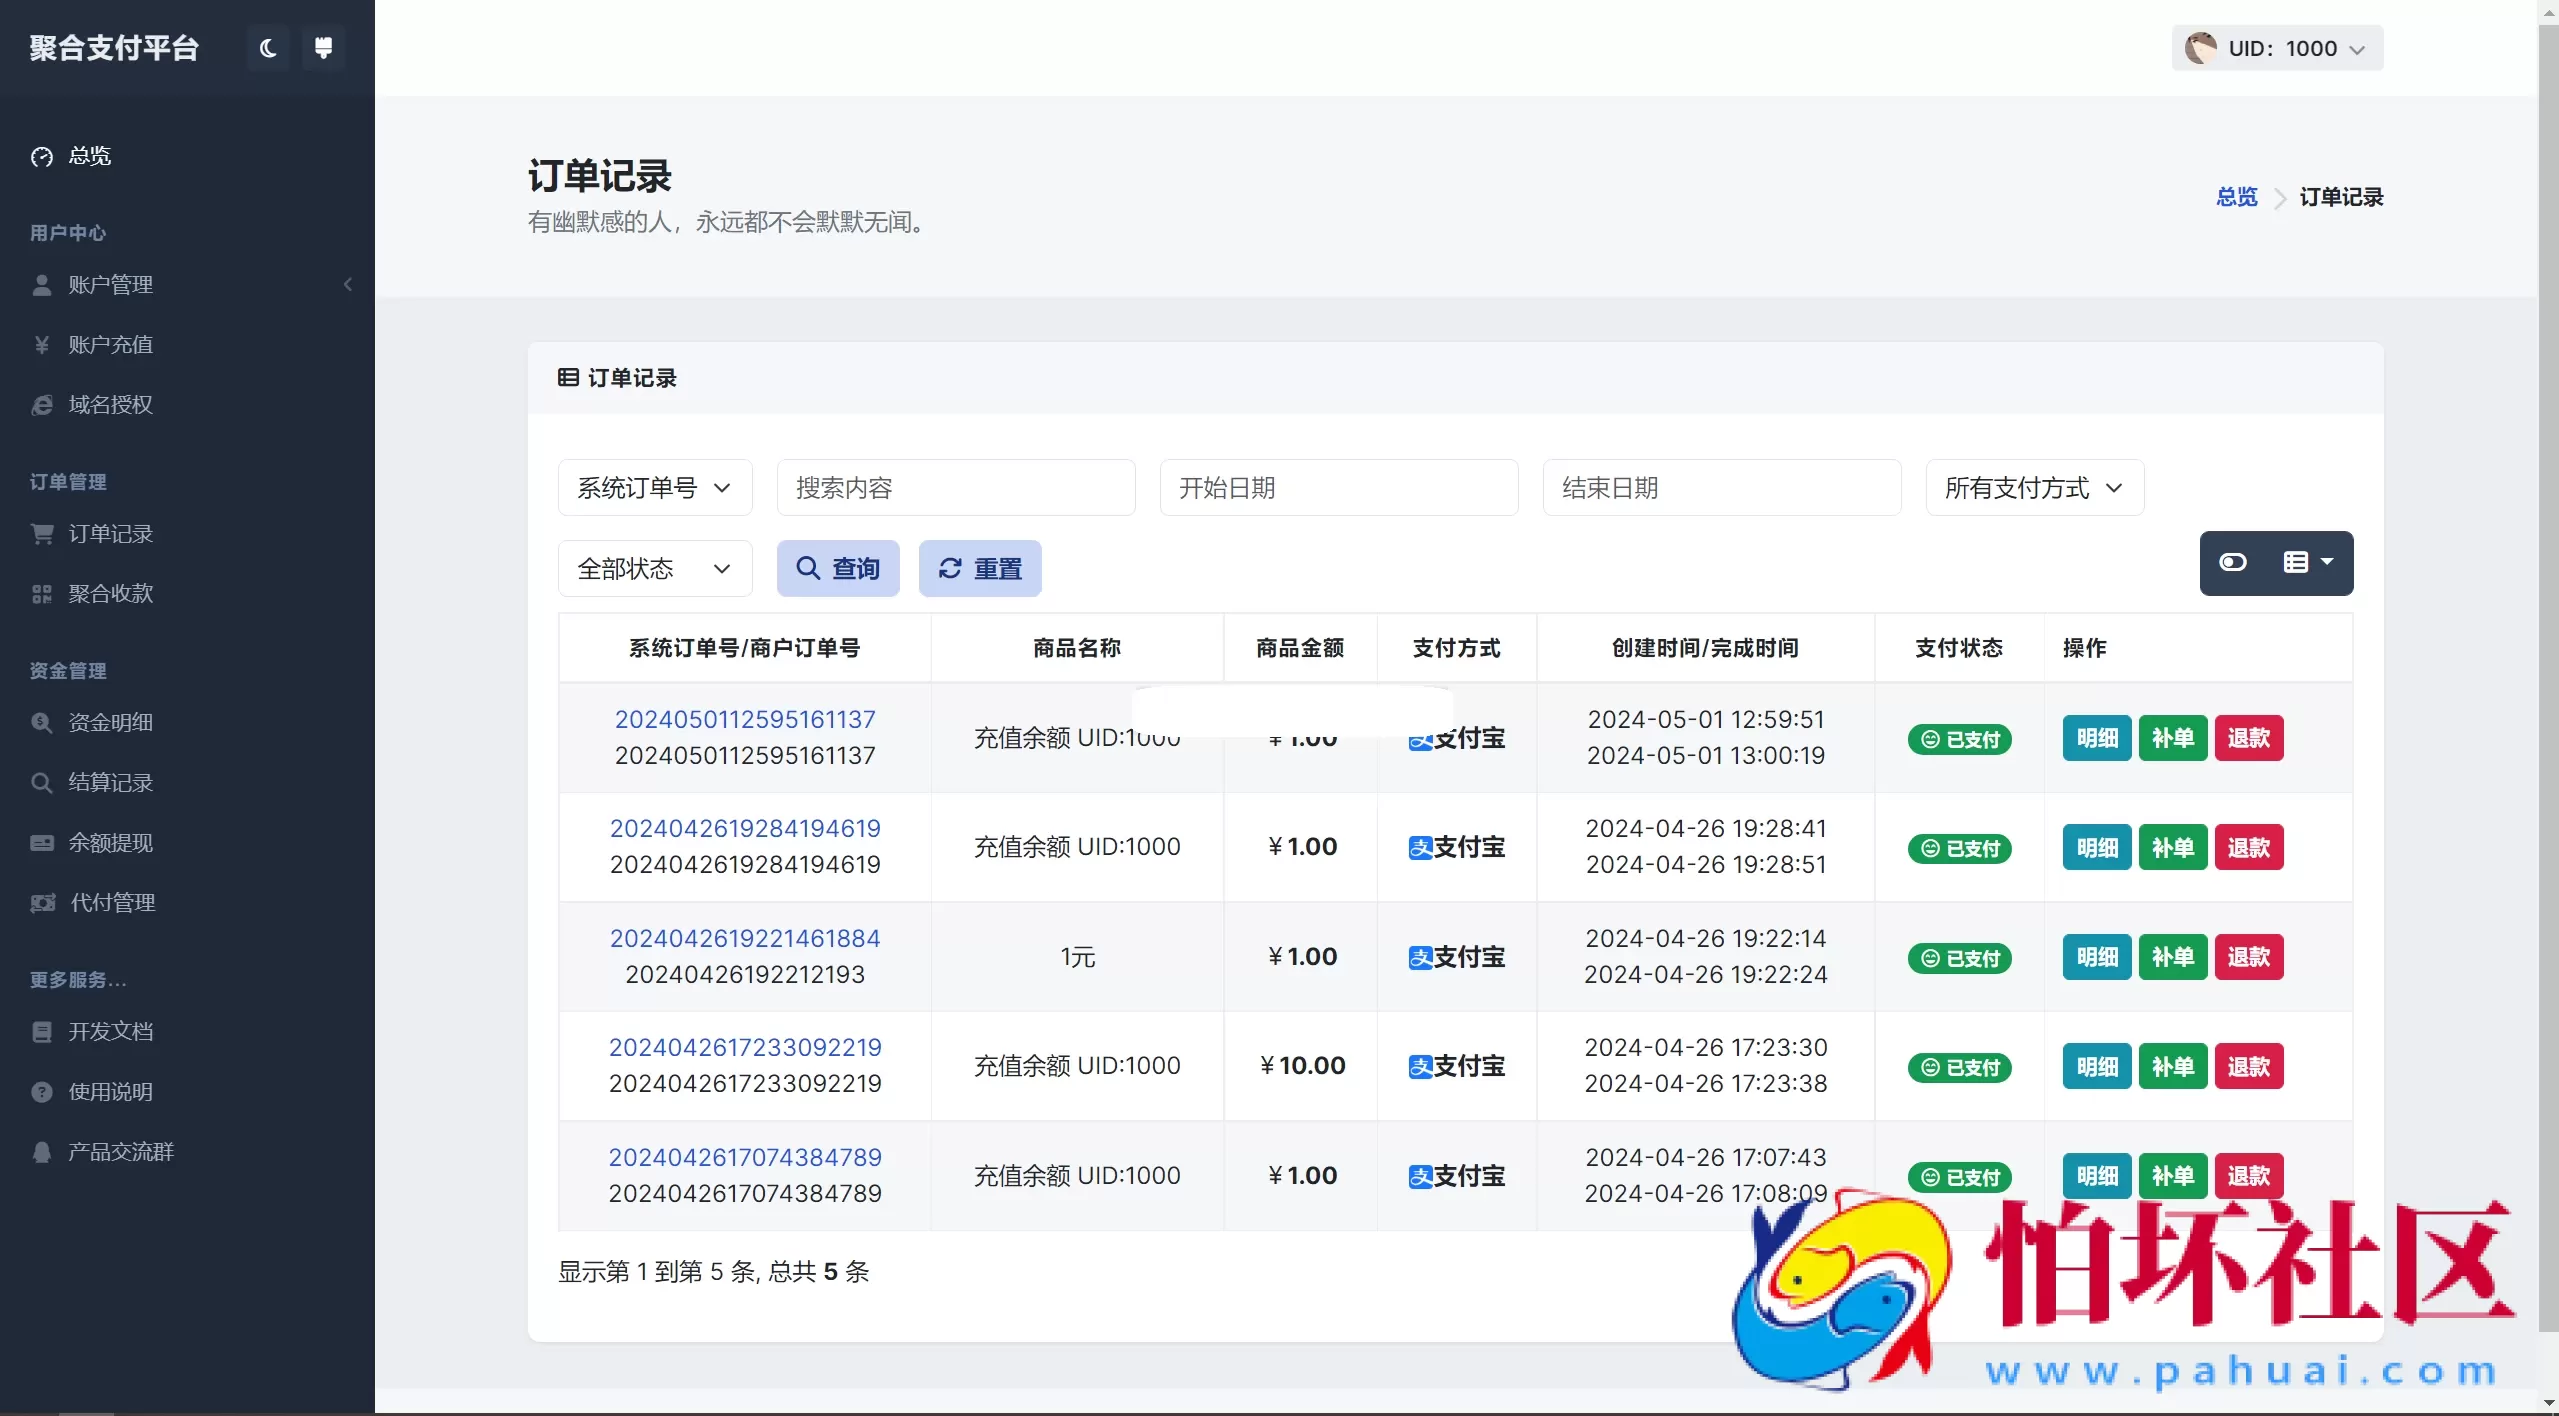Toggle the table density switch
The width and height of the screenshot is (2559, 1416).
point(2234,563)
